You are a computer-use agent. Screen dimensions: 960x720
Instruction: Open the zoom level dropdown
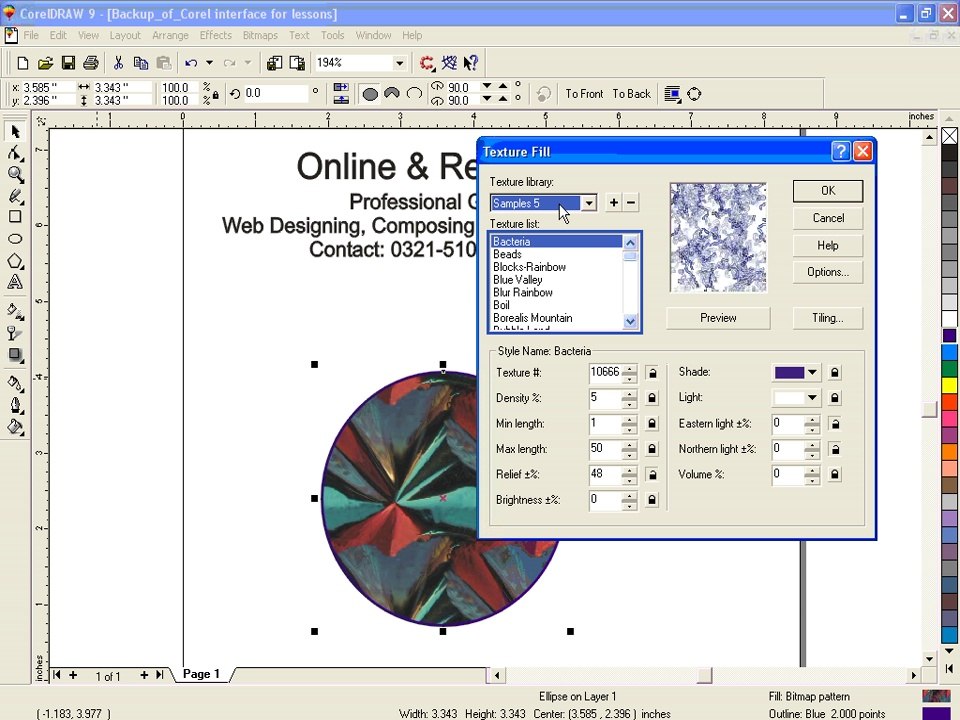point(400,63)
